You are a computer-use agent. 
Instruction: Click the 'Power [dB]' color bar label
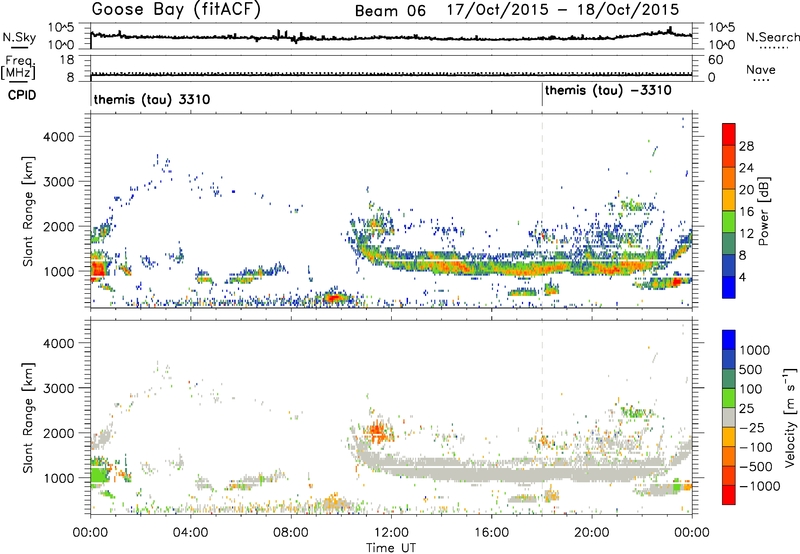coord(763,211)
